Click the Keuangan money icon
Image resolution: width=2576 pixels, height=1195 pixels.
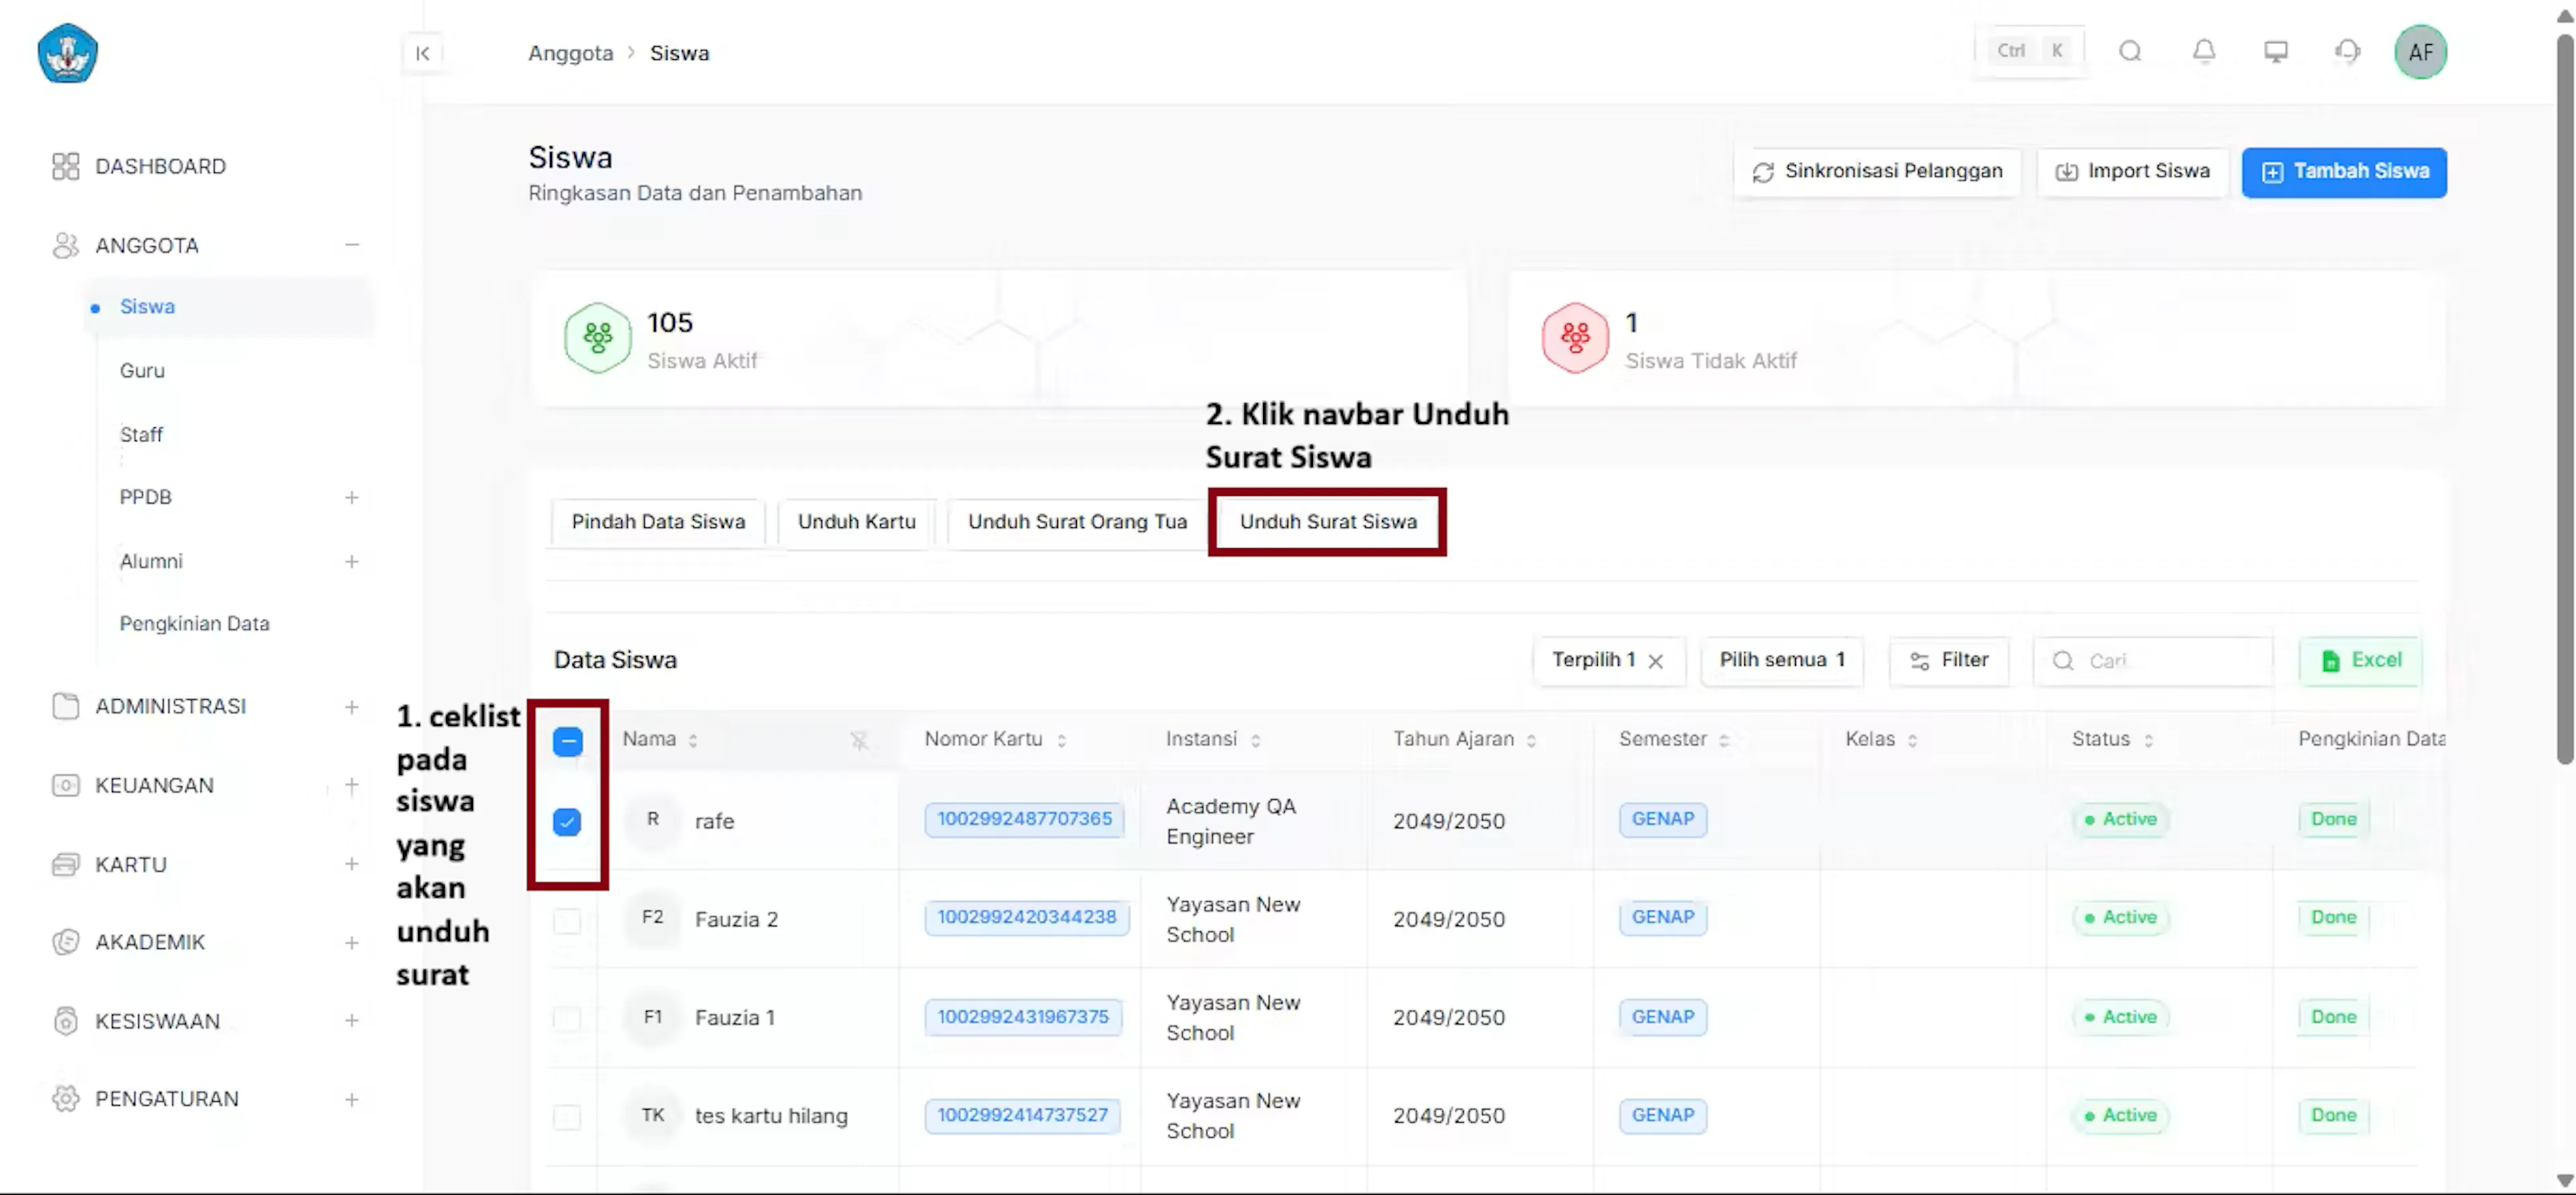[65, 785]
